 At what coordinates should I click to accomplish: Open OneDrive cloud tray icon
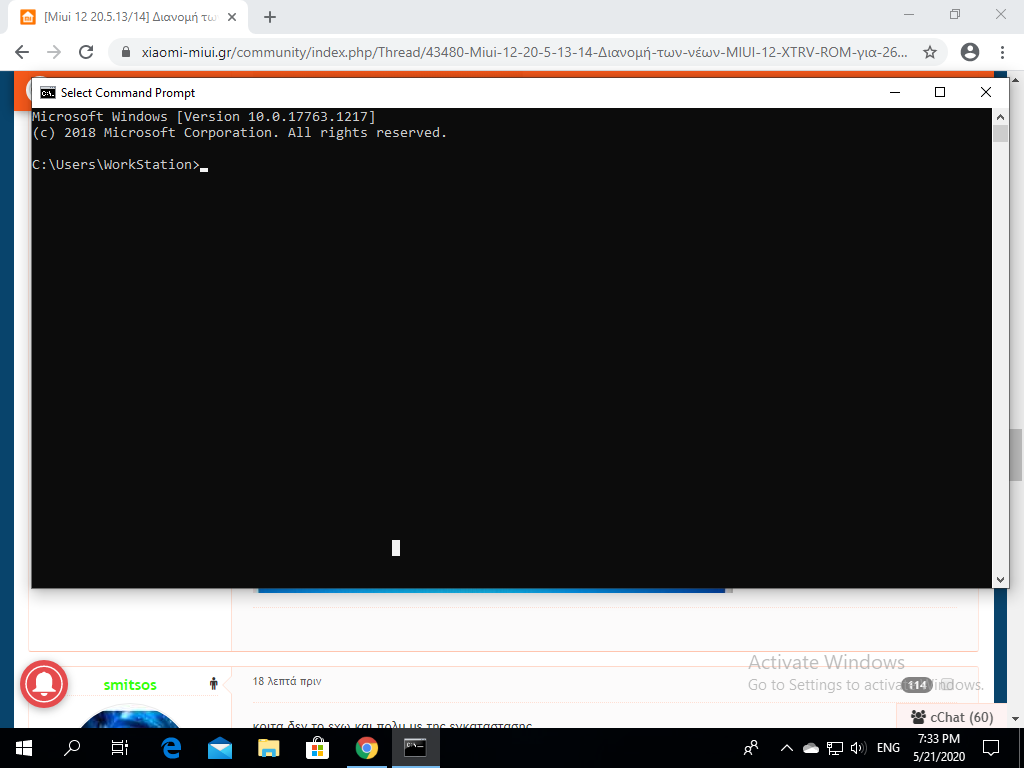coord(811,748)
